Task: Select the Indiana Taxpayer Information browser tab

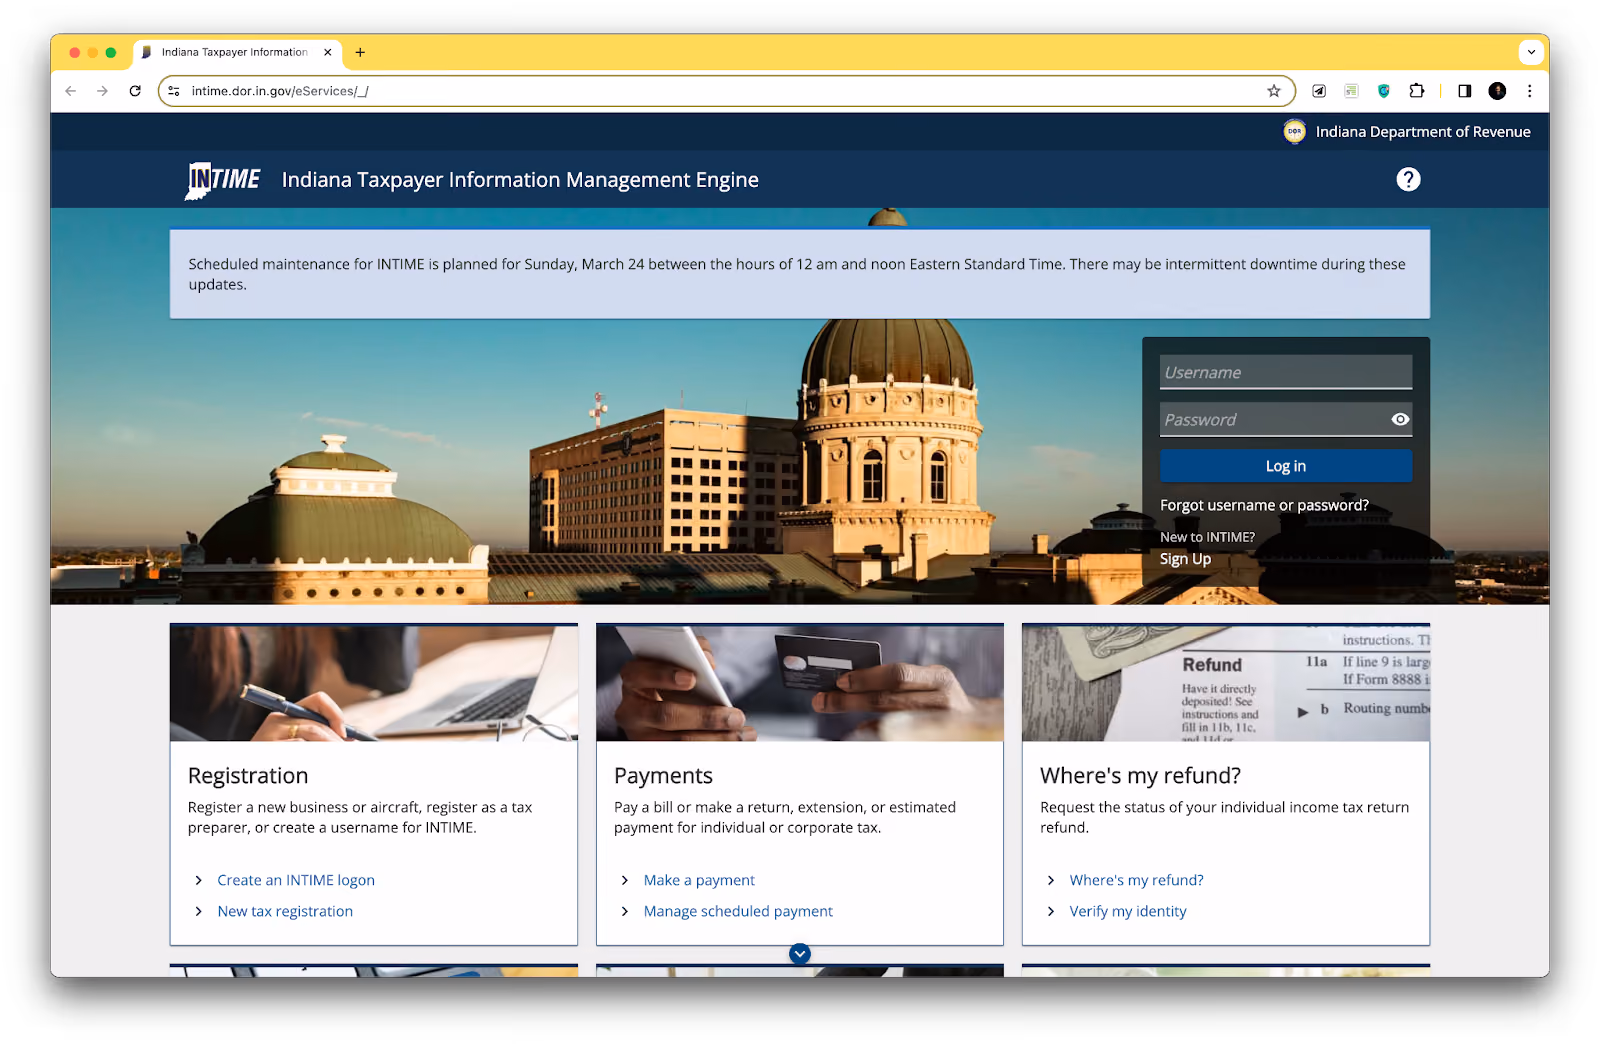Action: point(235,52)
